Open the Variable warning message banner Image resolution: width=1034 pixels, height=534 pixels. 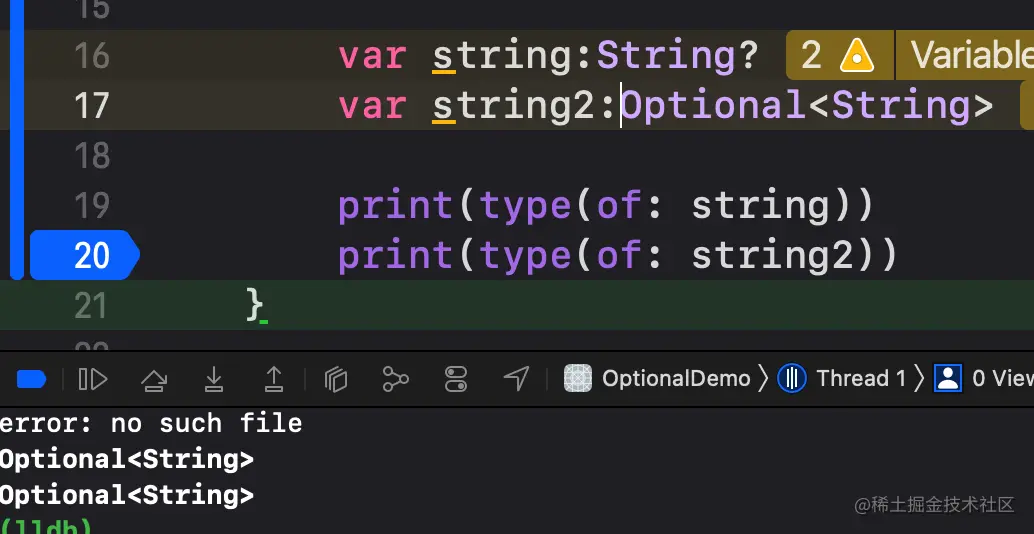[965, 55]
